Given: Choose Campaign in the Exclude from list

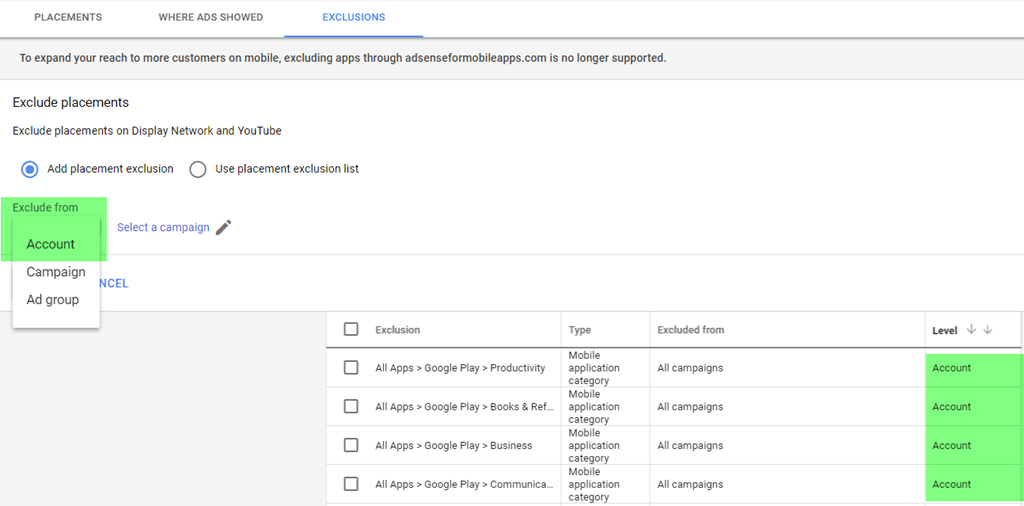Looking at the screenshot, I should [x=56, y=272].
